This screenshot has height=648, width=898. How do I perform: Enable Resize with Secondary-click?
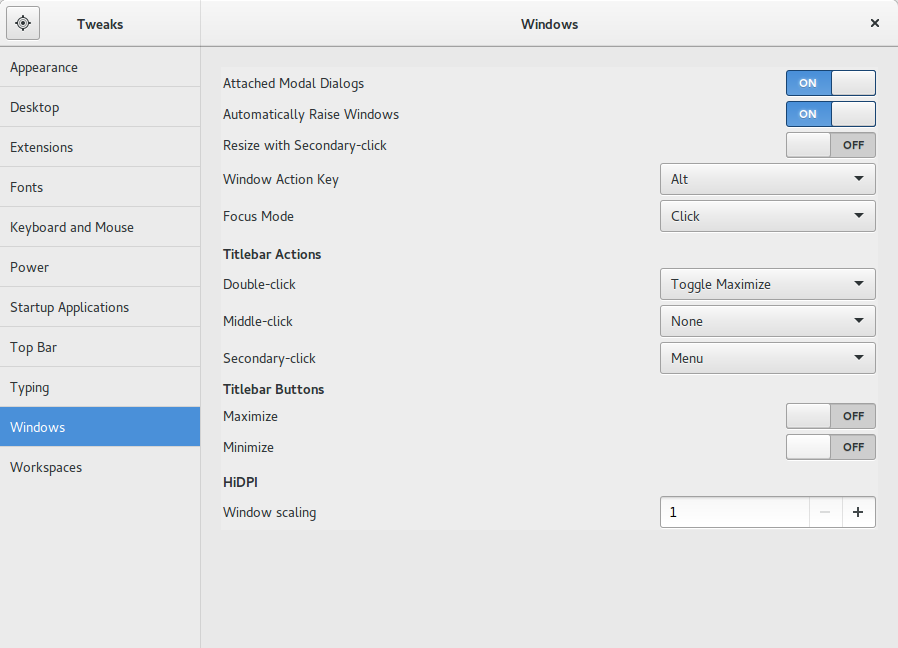pyautogui.click(x=830, y=145)
